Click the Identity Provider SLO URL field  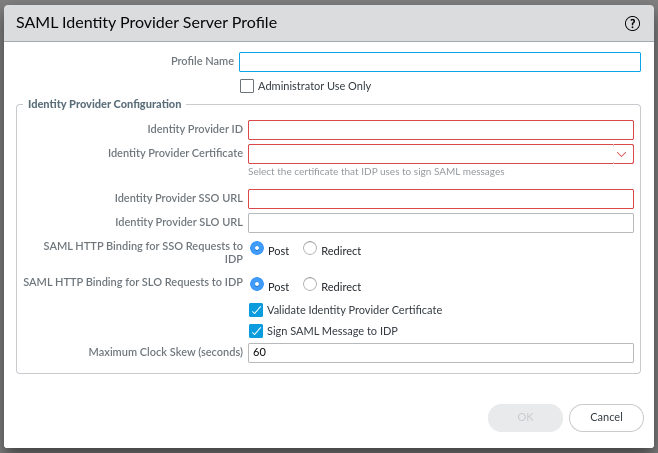(441, 223)
